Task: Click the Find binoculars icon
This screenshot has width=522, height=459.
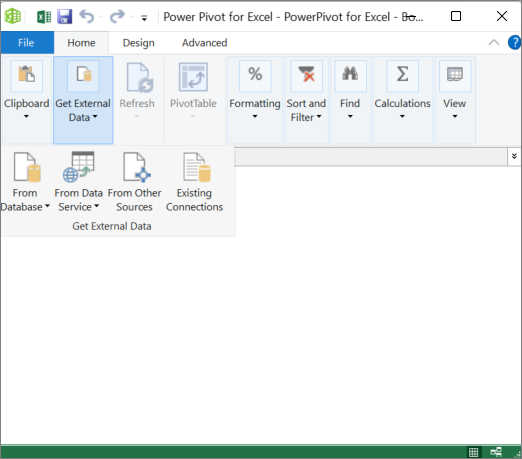Action: [x=351, y=76]
